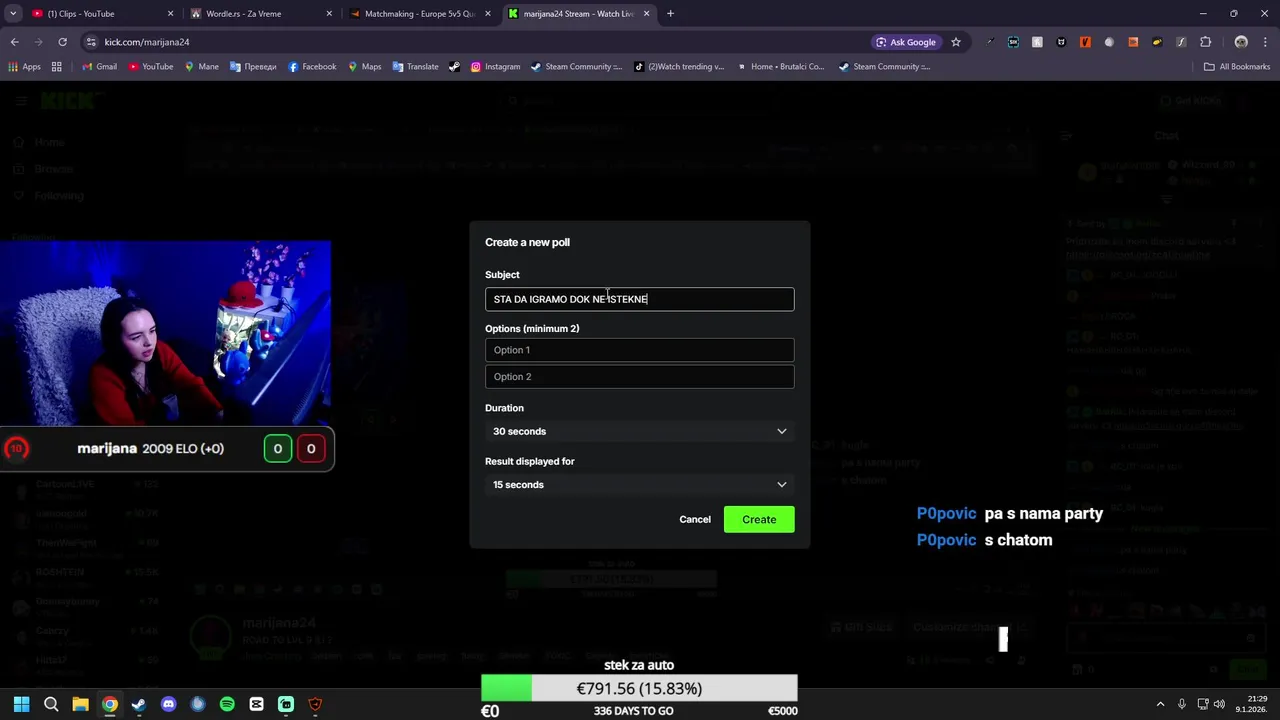This screenshot has width=1280, height=720.
Task: Open the Translate bookmark
Action: 416,67
